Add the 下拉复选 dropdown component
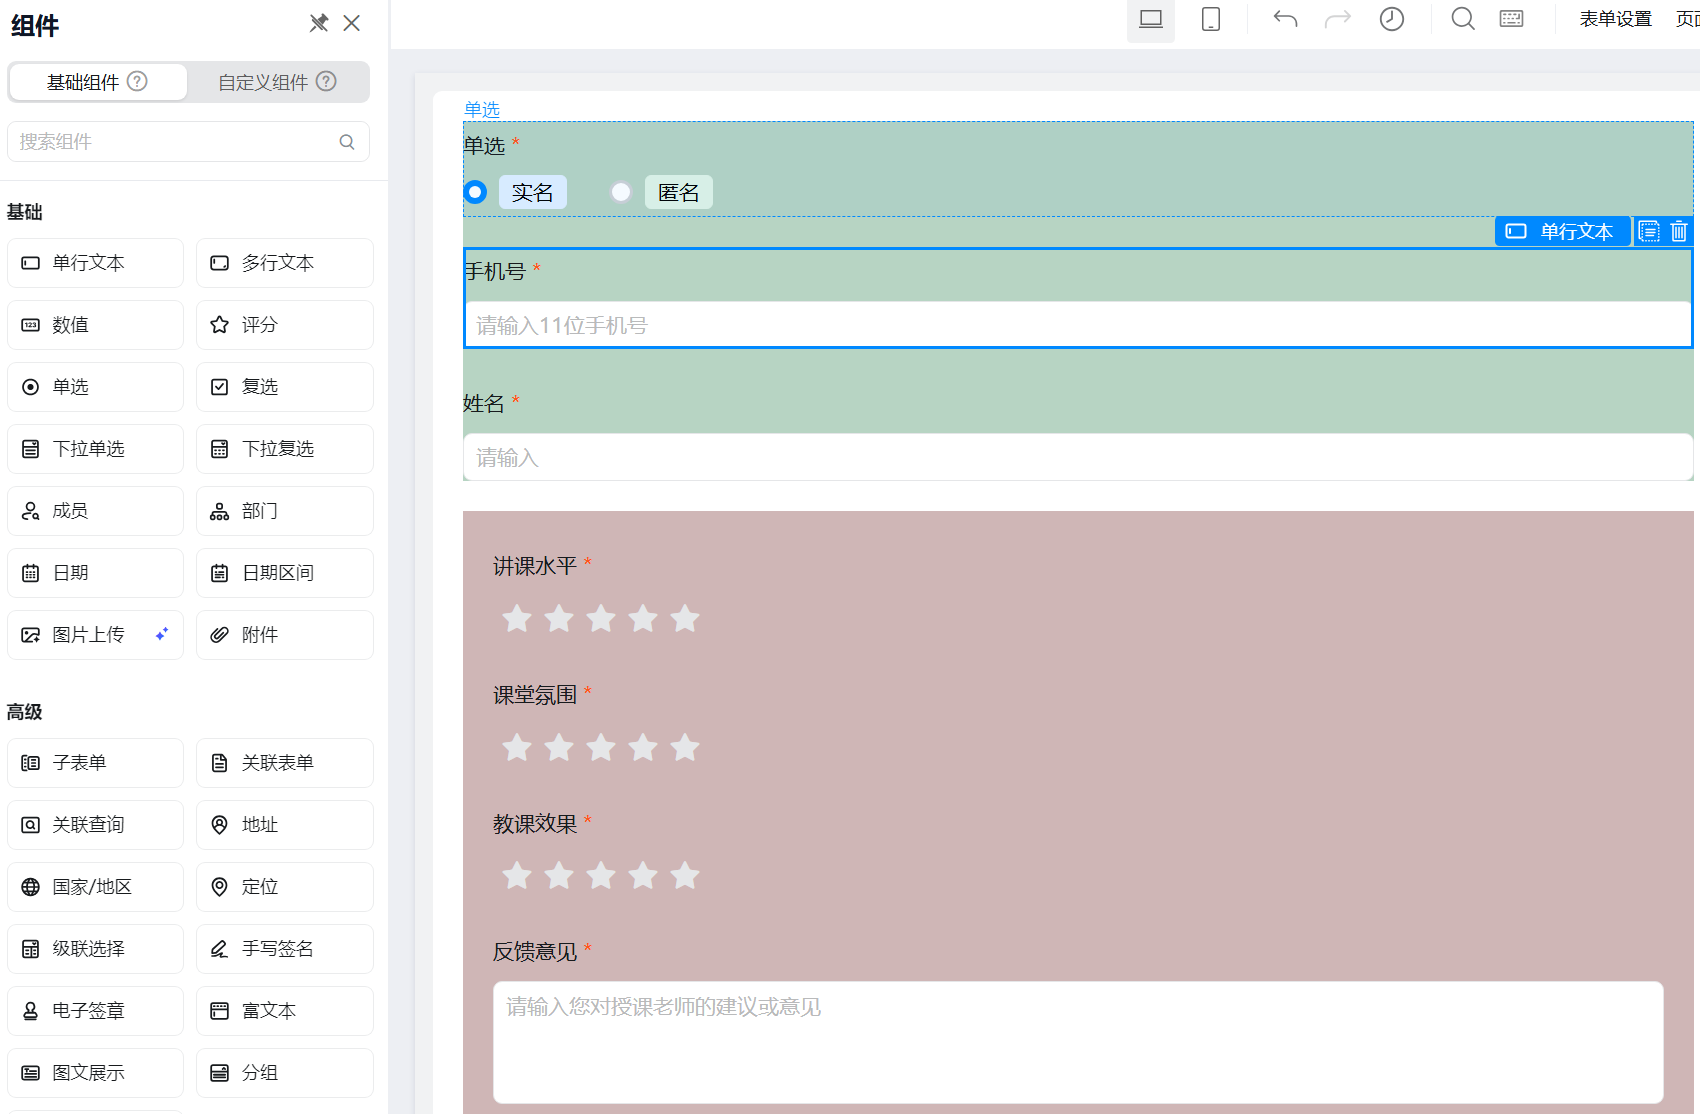 coord(285,449)
